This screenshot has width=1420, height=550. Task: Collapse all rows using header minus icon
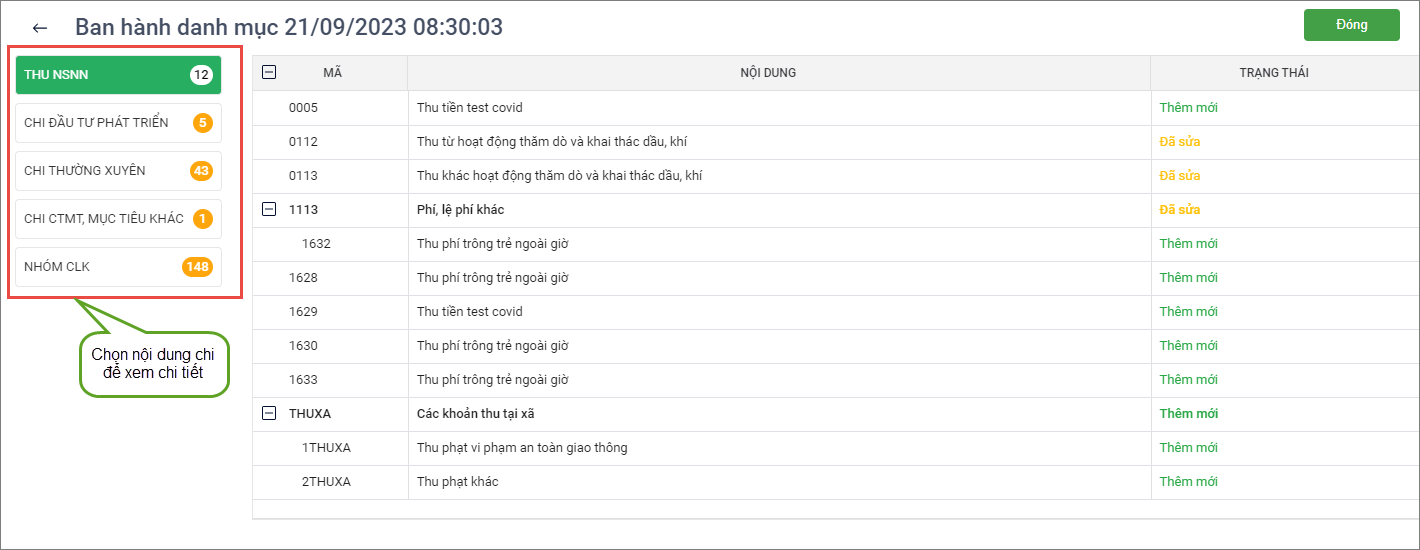coord(268,72)
